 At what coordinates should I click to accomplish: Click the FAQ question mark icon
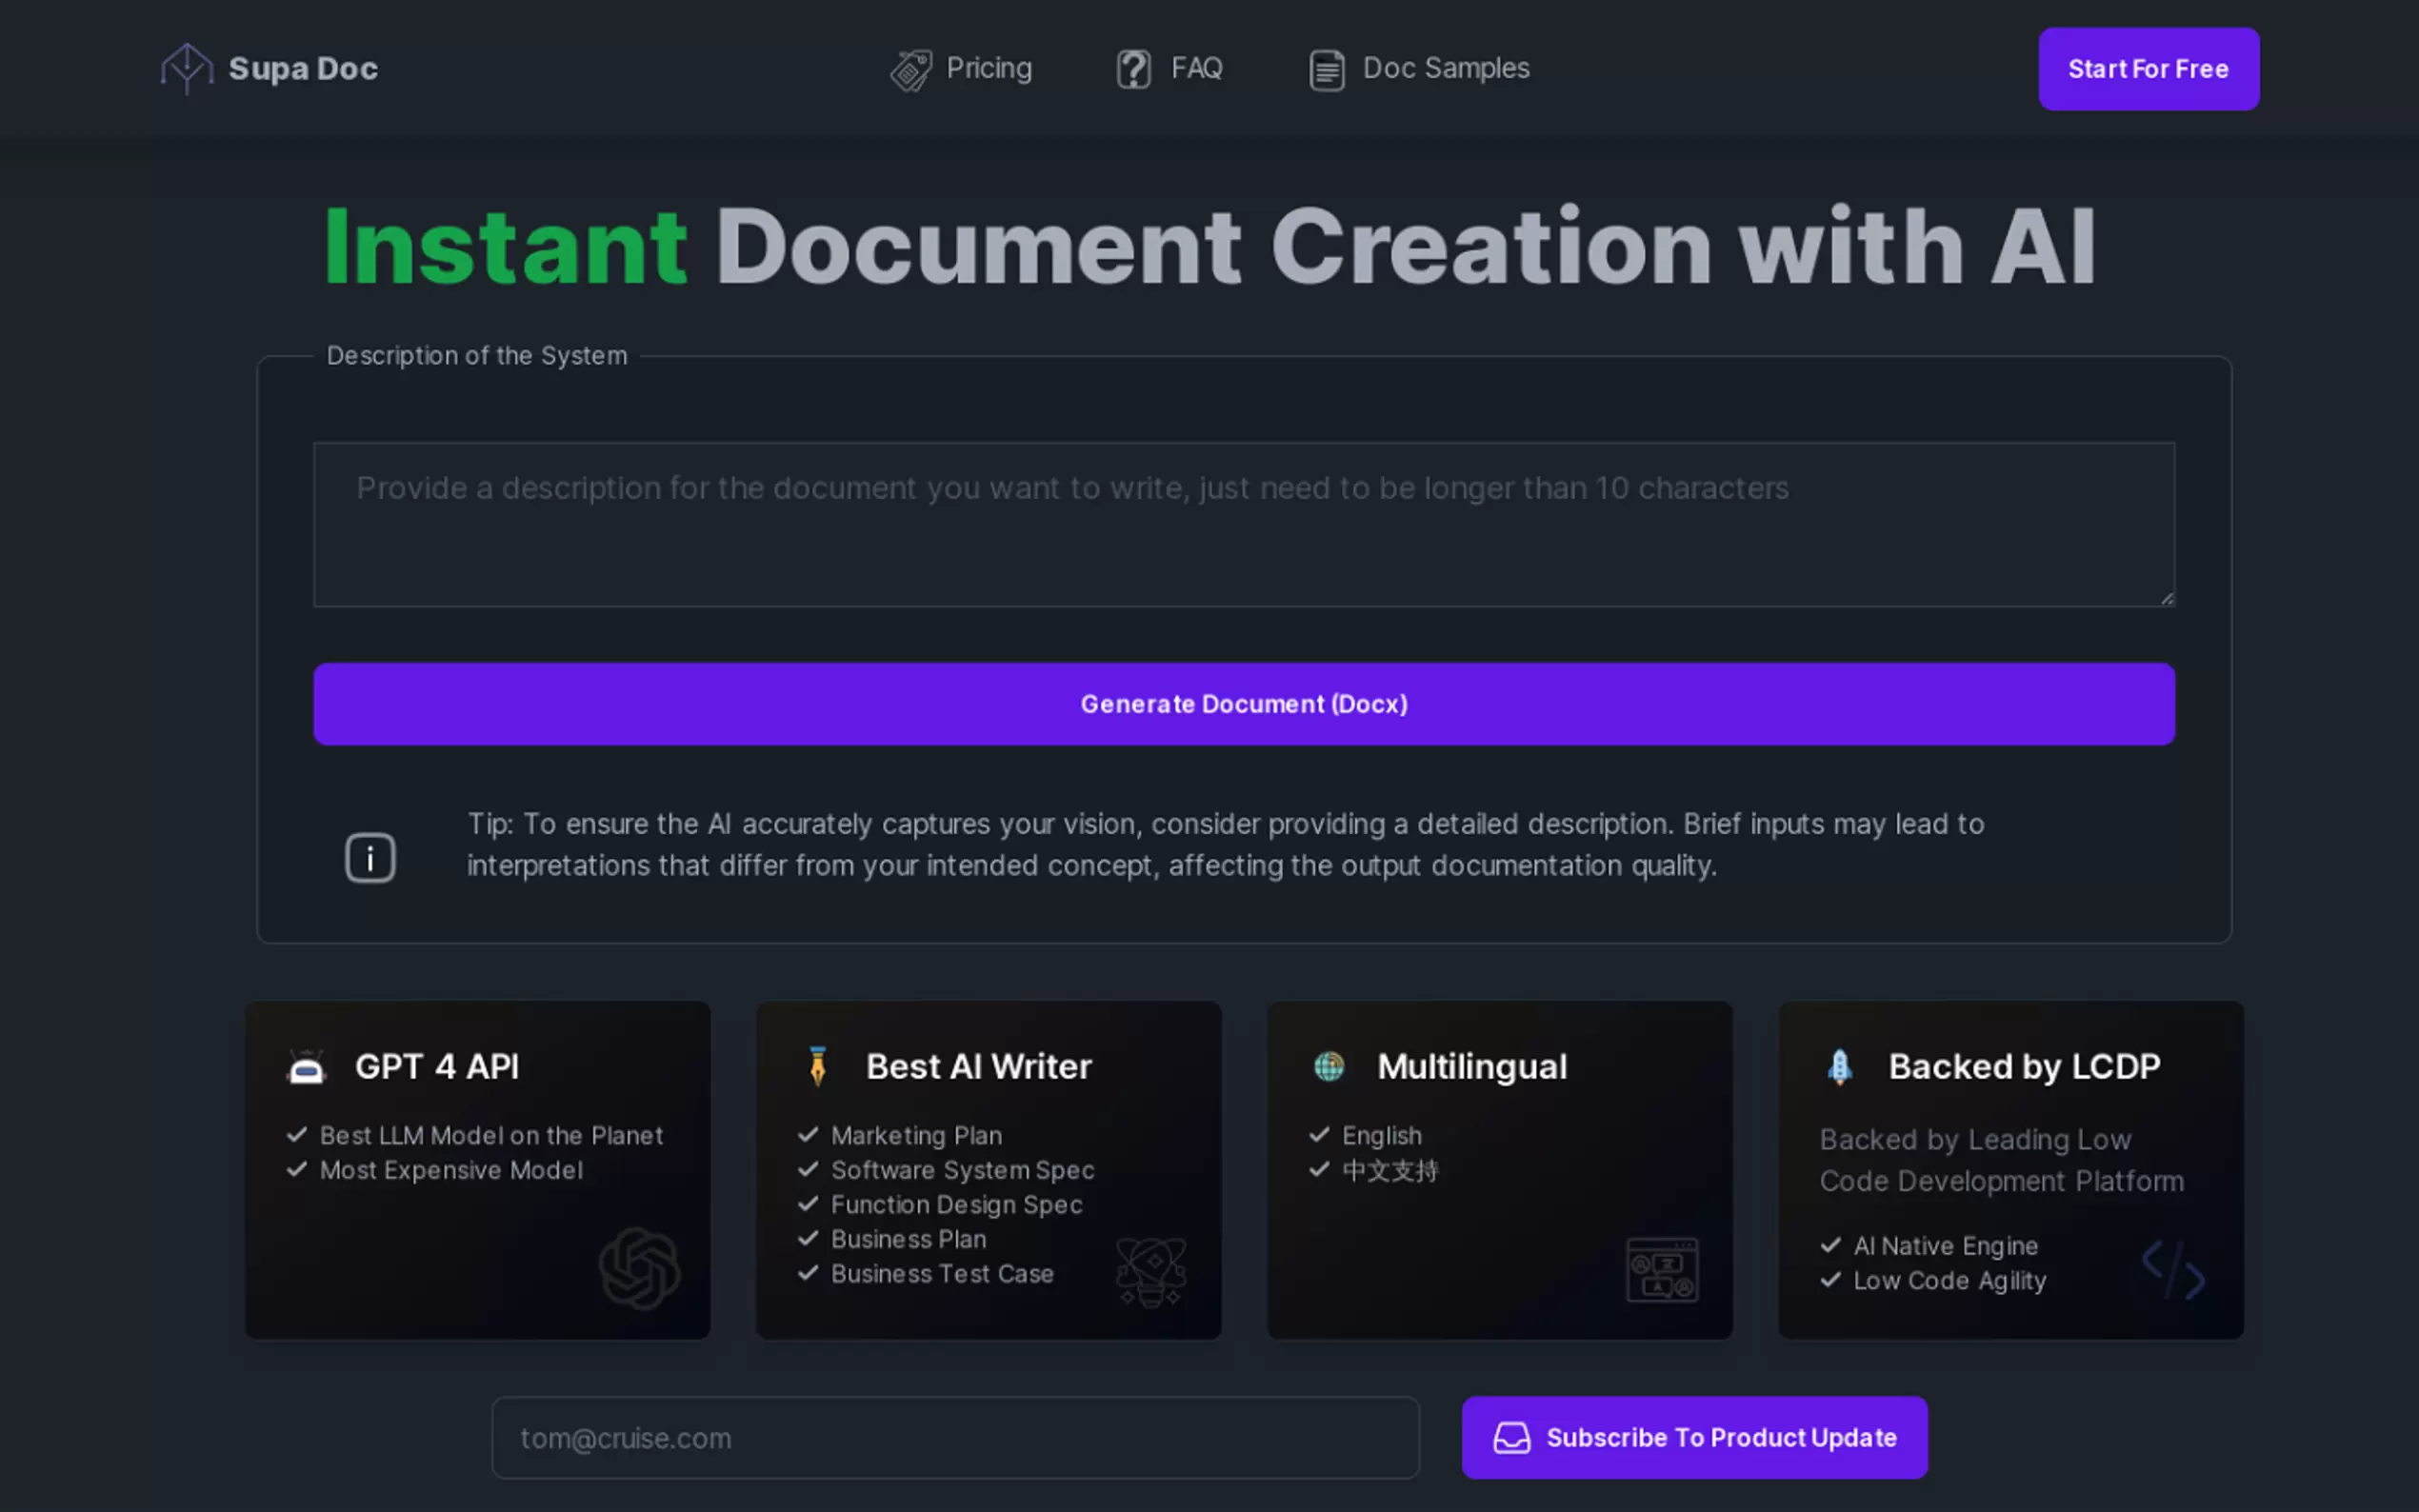pos(1133,69)
